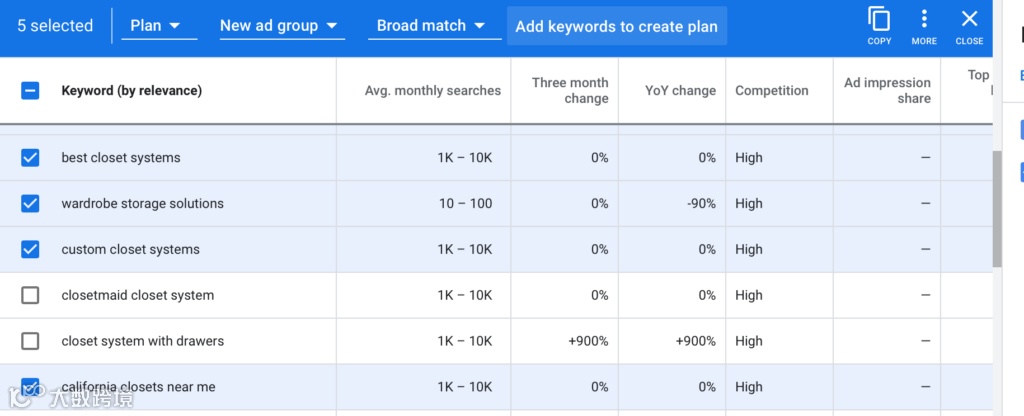Sort by Competition column header
Screen dimensions: 1024x416
[x=771, y=90]
